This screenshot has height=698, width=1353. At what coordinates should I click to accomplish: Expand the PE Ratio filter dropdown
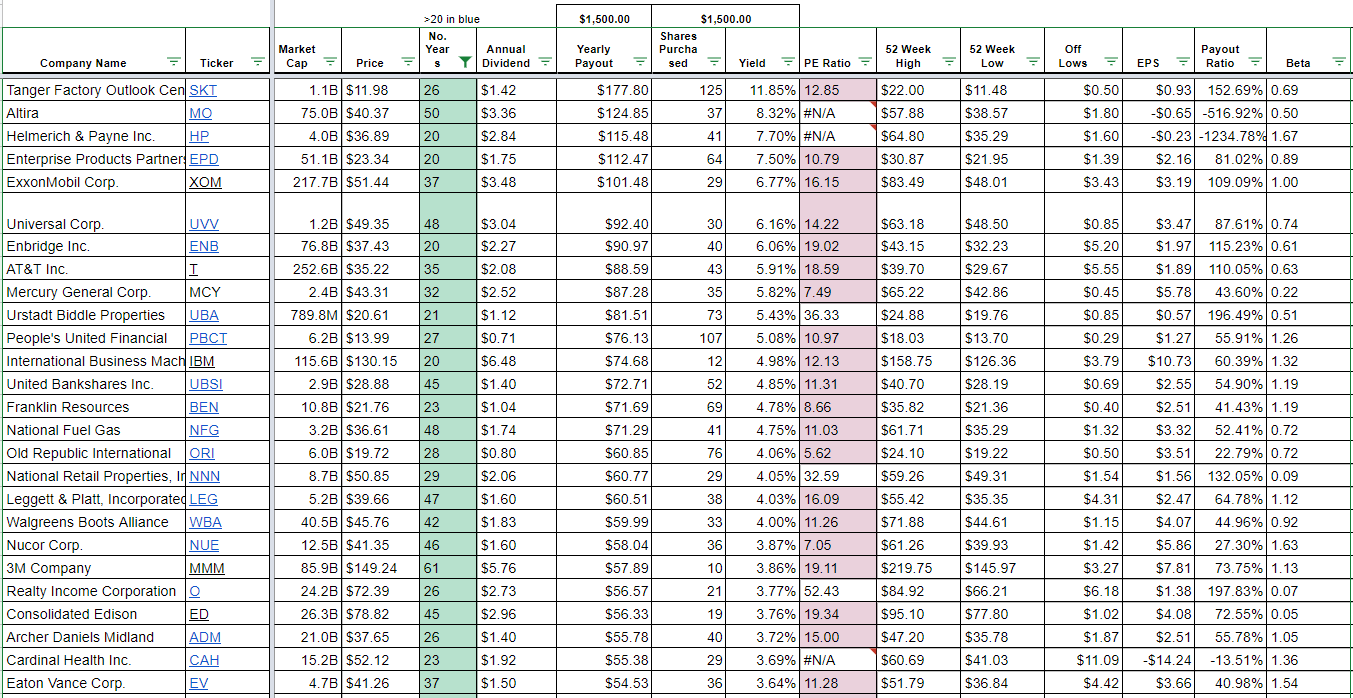pos(864,63)
